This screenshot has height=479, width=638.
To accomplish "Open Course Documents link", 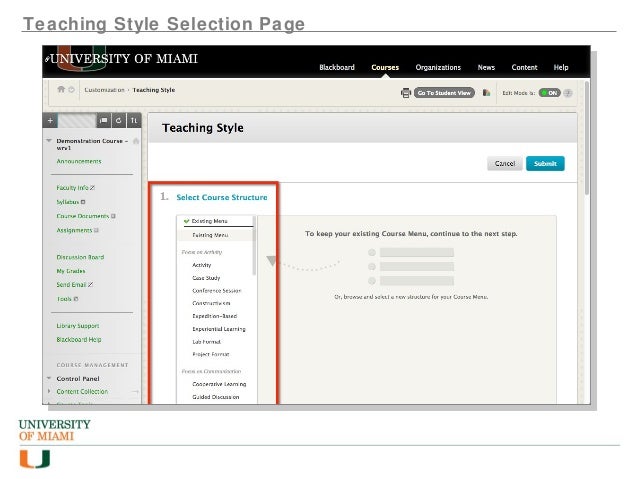I will click(83, 216).
